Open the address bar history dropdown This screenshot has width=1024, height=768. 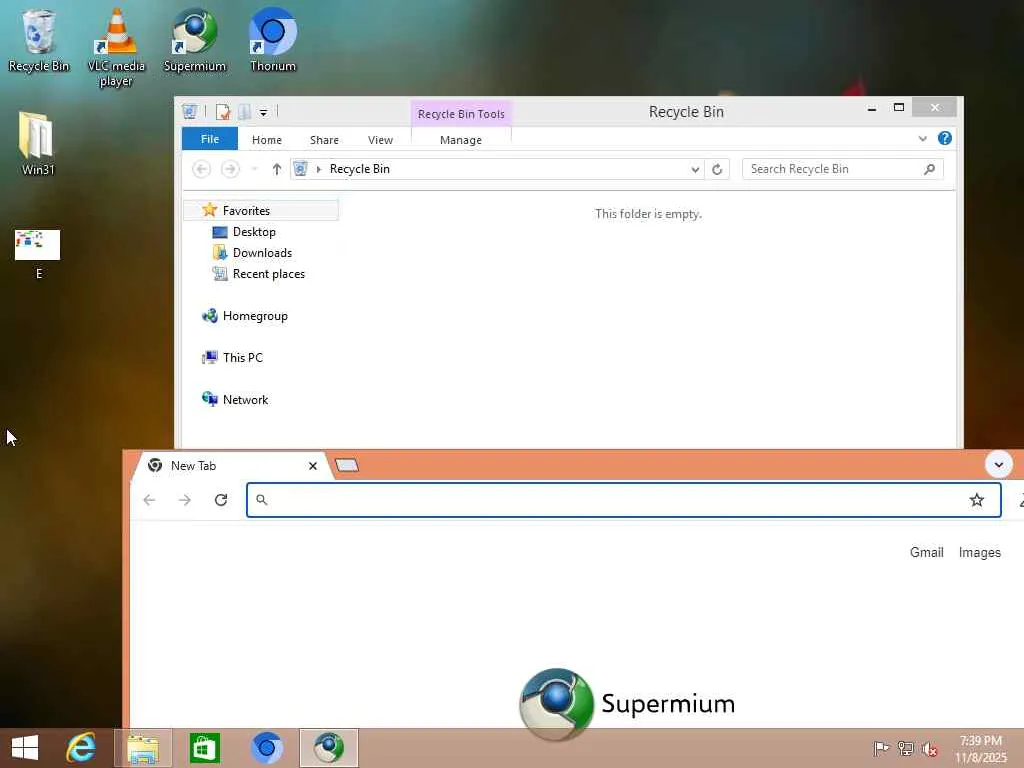pos(695,169)
